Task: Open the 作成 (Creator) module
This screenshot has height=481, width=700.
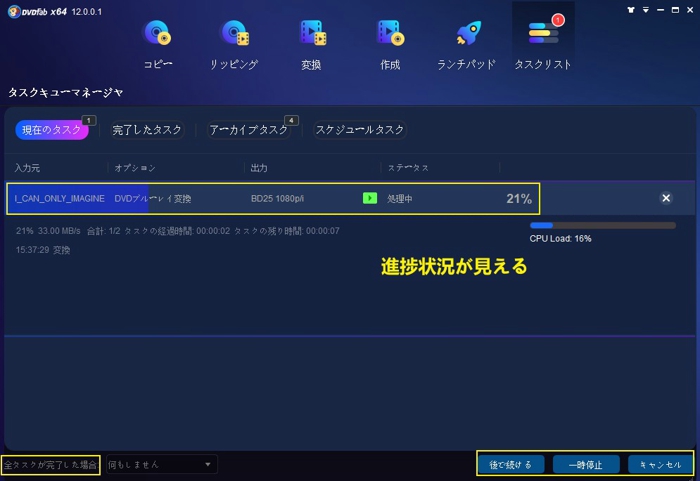Action: [390, 44]
